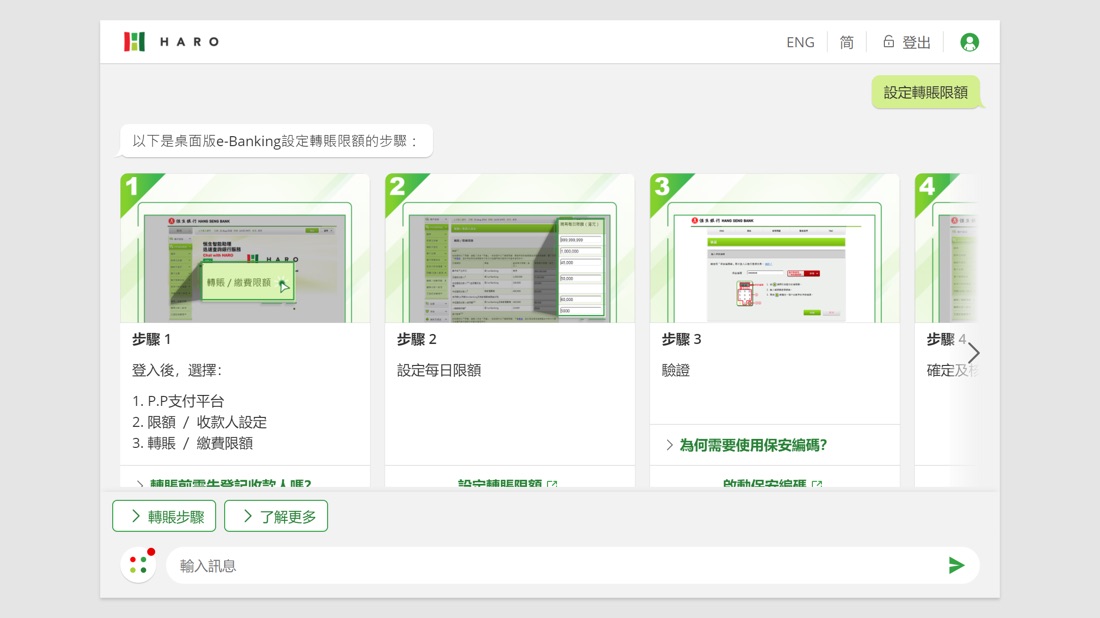
Task: Click the 登出 logout button
Action: pyautogui.click(x=906, y=43)
